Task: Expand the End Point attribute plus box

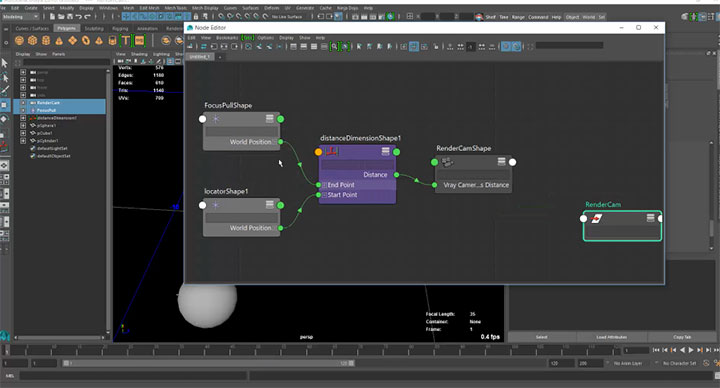Action: [x=324, y=185]
